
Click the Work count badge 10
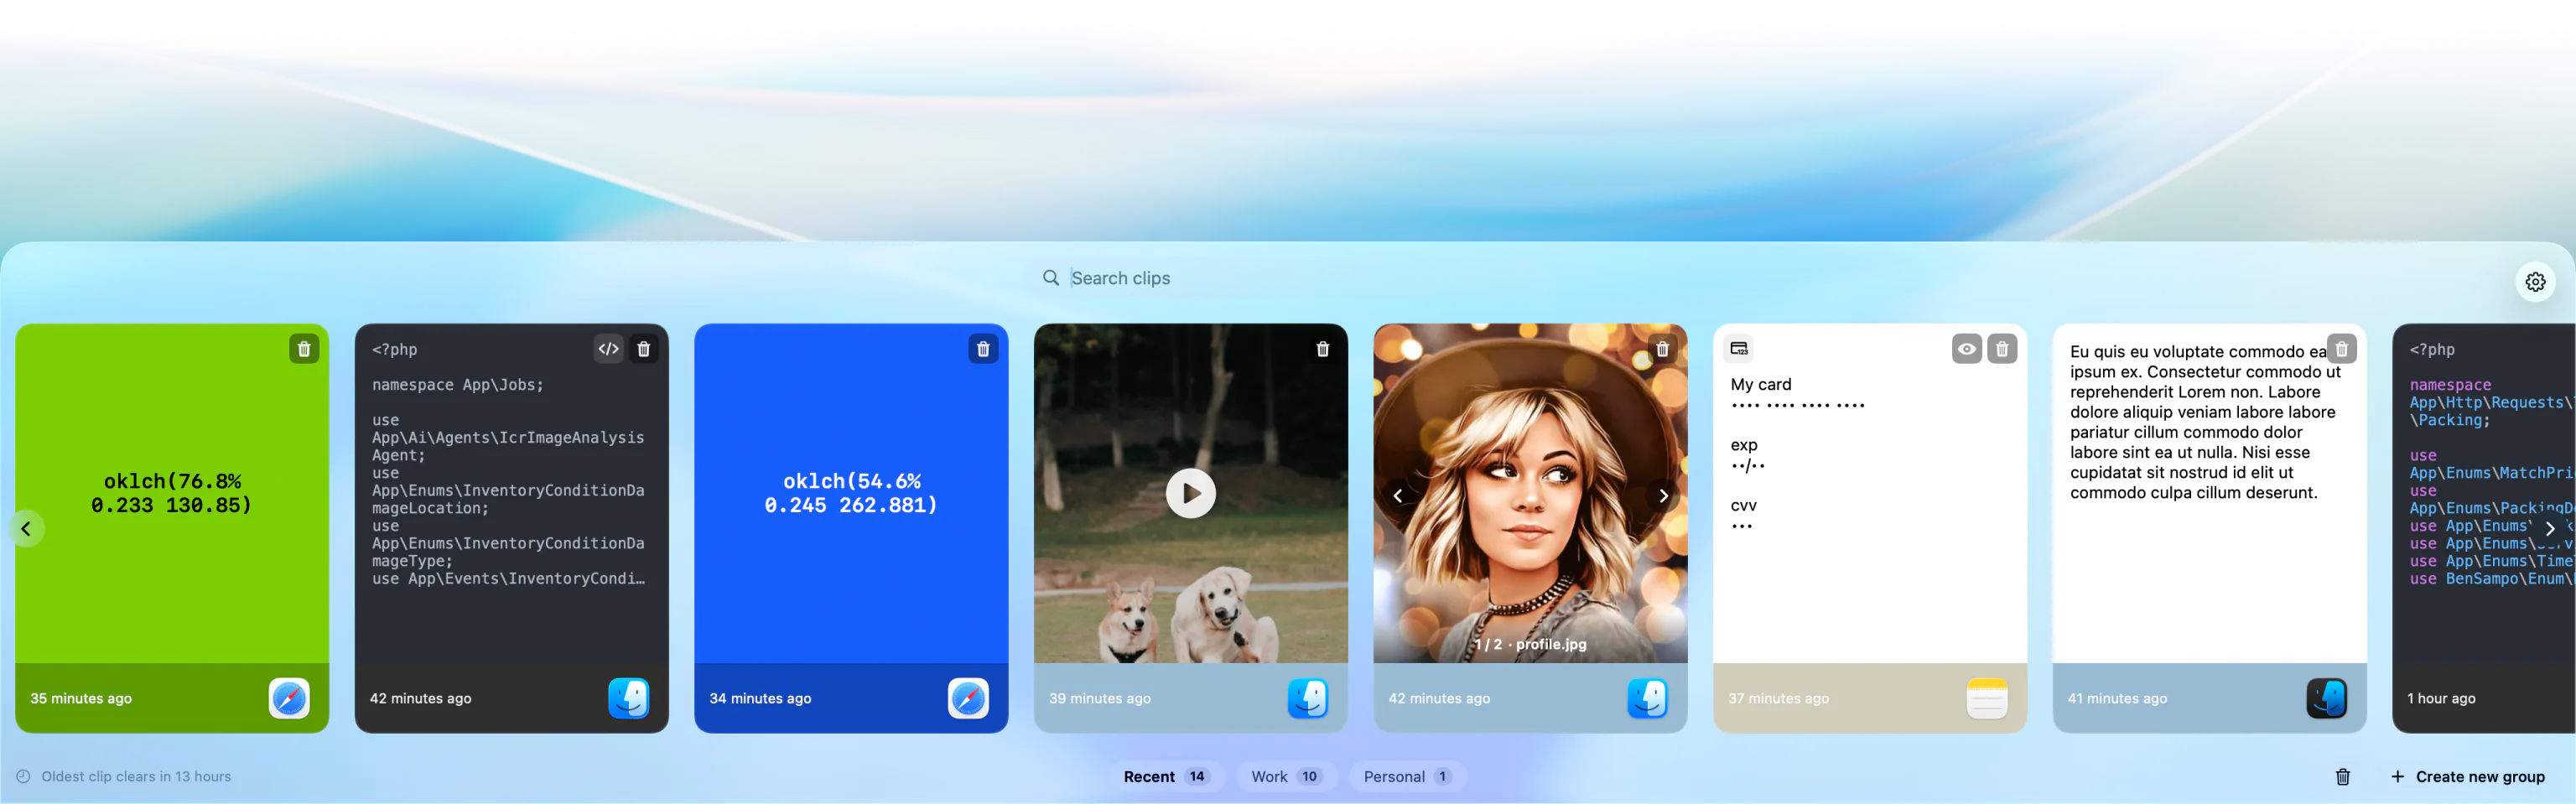1310,777
